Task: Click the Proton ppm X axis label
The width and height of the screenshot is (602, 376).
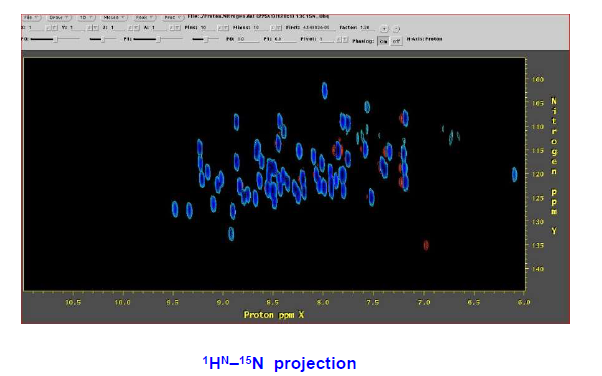Action: click(x=274, y=315)
